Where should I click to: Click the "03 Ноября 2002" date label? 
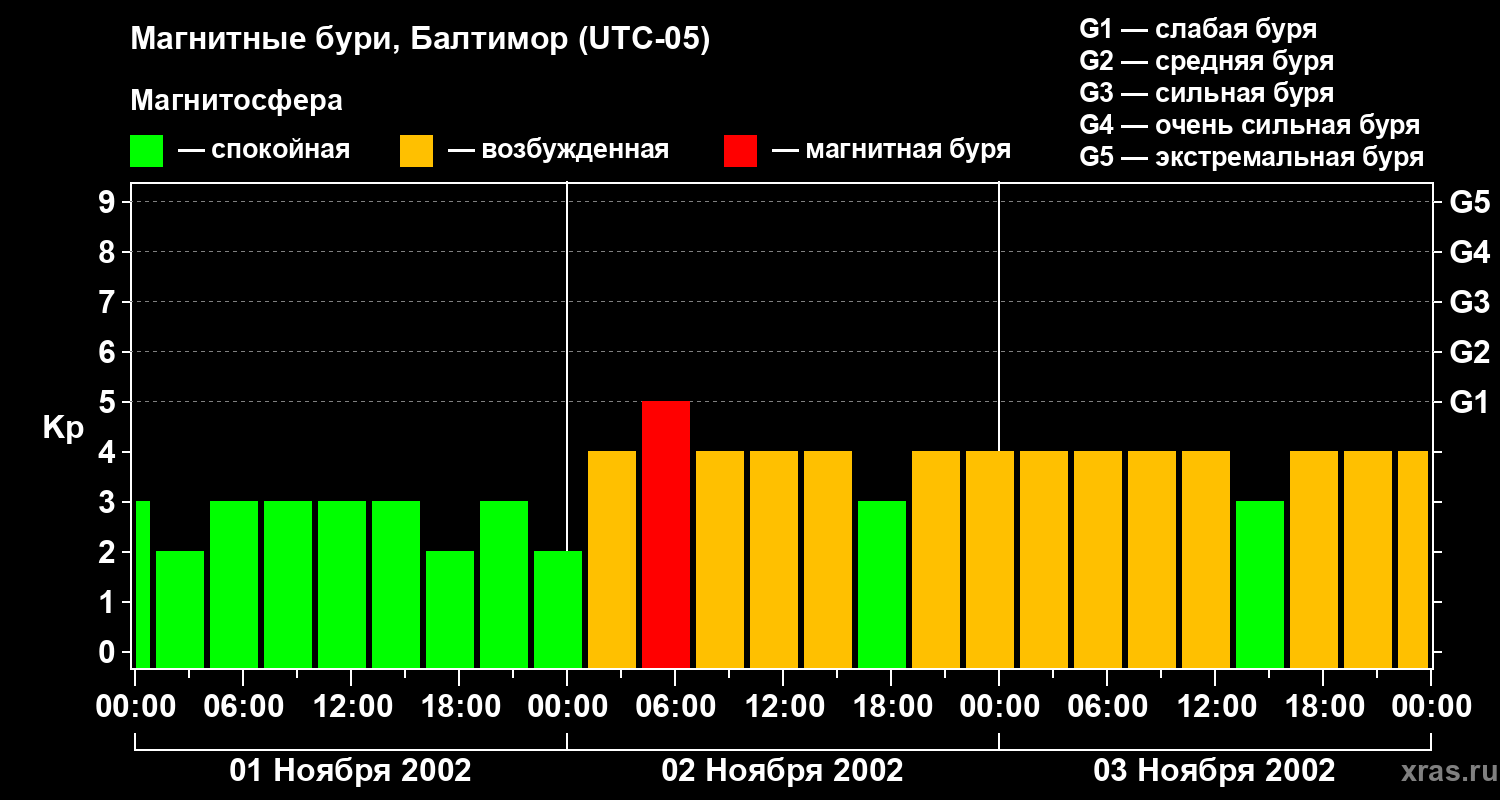[x=1214, y=771]
